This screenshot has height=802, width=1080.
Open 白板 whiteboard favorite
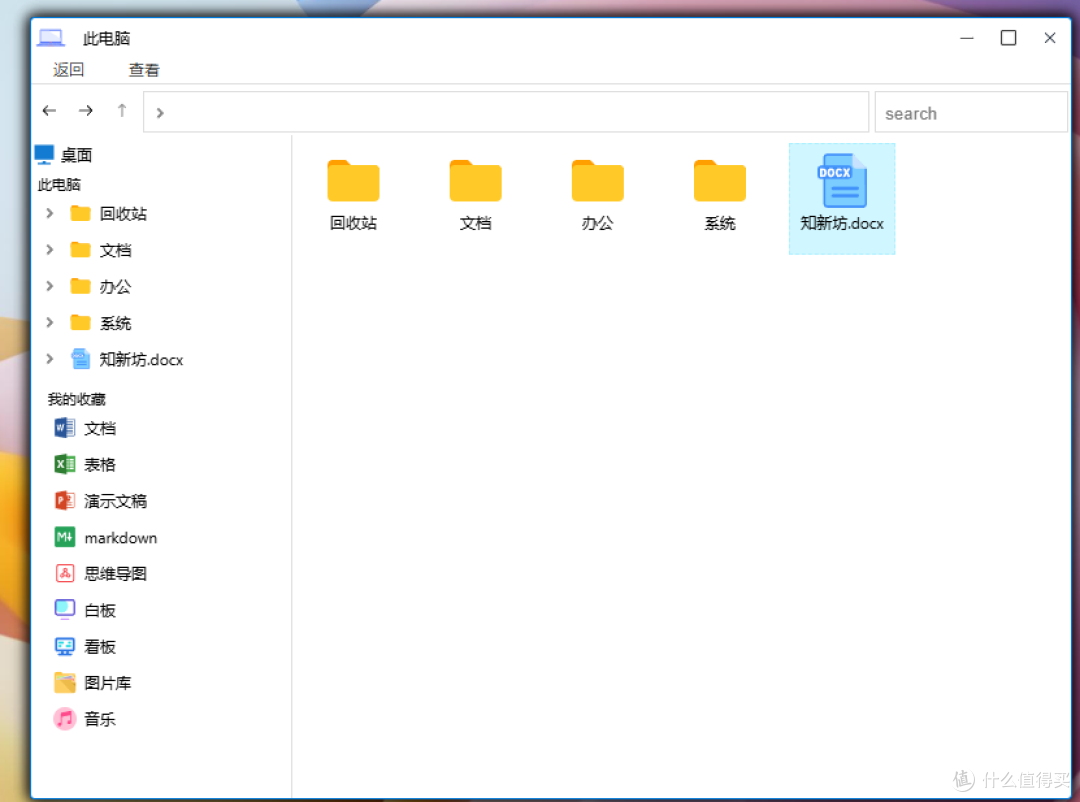point(85,610)
